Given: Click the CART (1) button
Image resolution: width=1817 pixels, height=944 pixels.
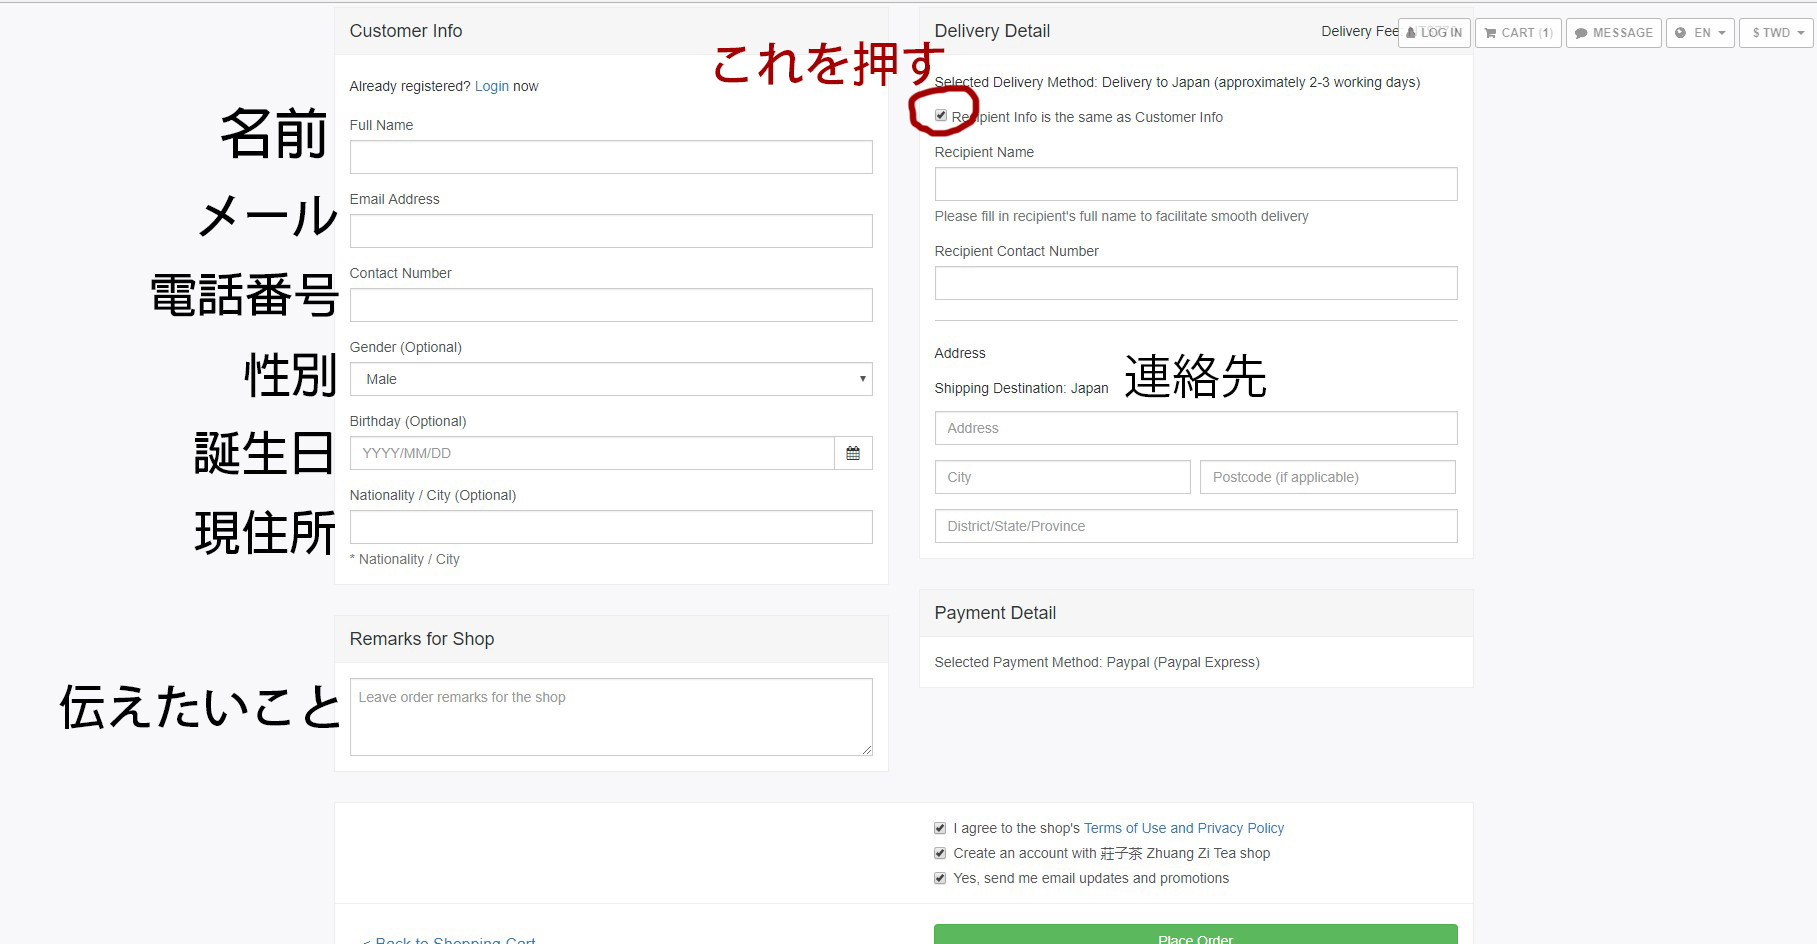Looking at the screenshot, I should pos(1517,33).
